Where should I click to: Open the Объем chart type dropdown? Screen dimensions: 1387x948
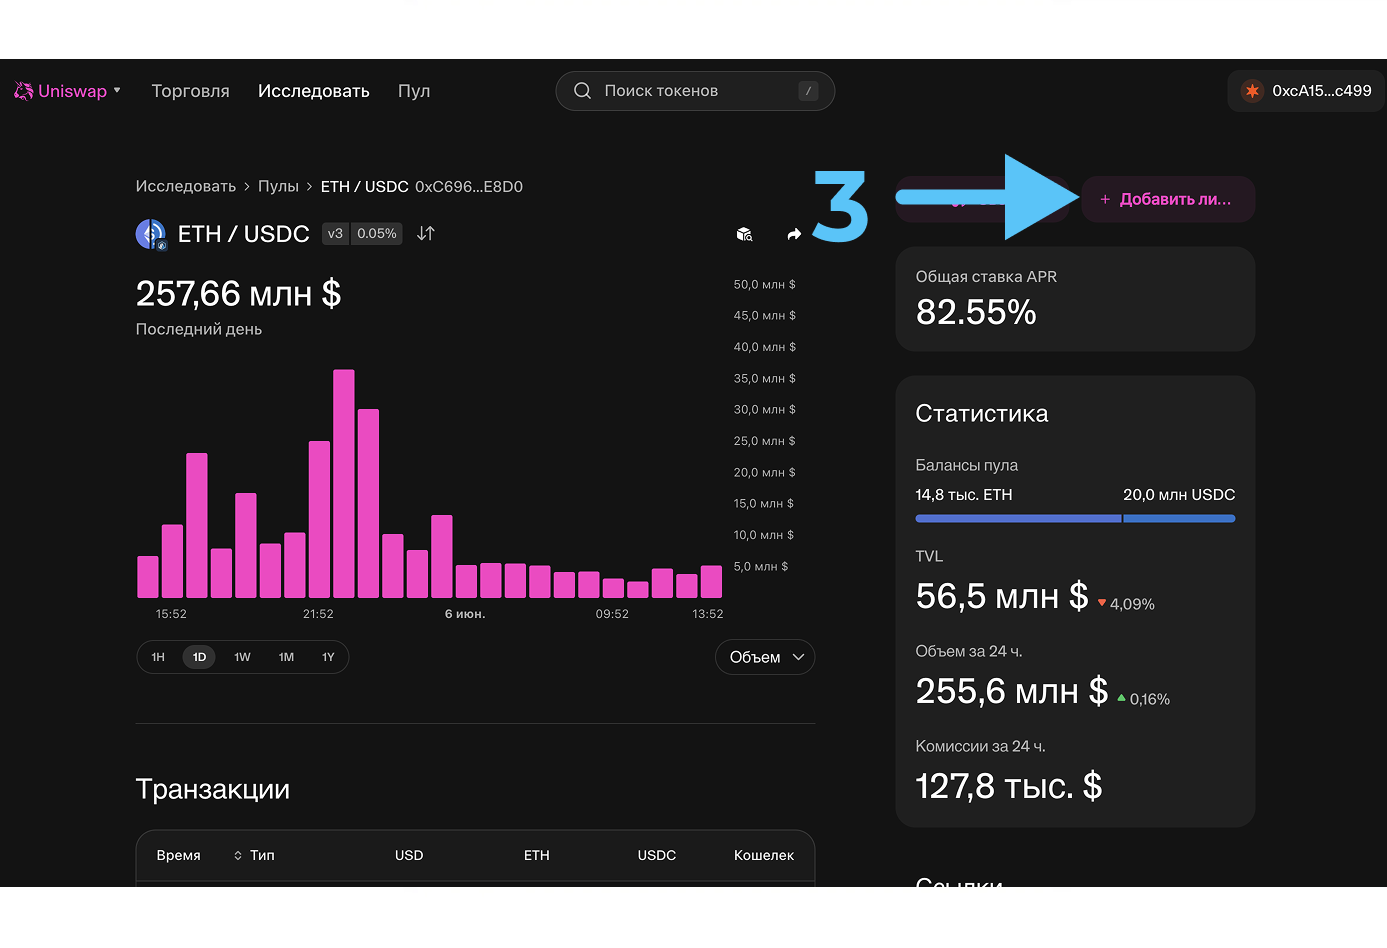point(765,657)
